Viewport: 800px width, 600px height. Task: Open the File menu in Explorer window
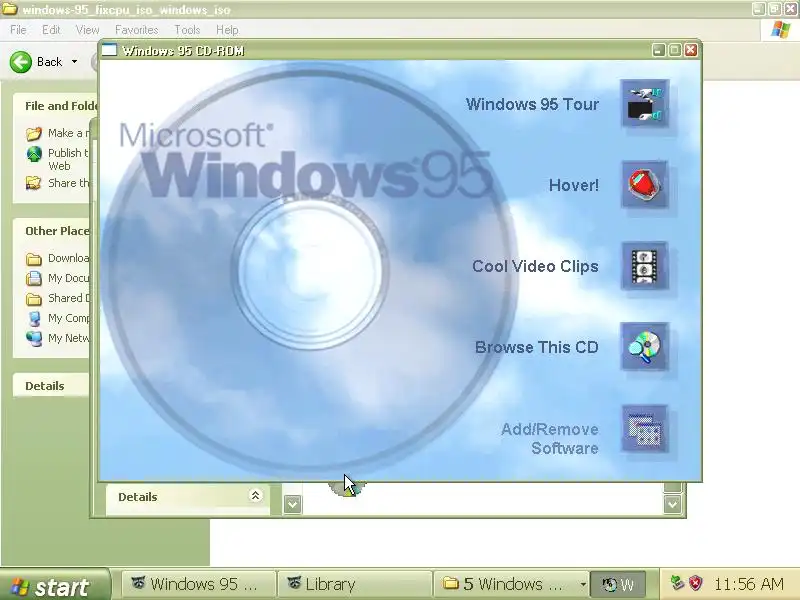pos(18,30)
